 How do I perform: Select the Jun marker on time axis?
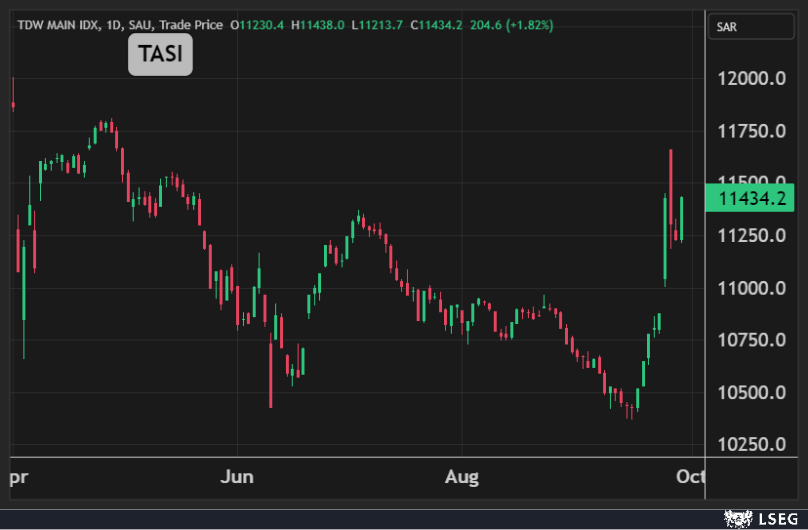(238, 476)
